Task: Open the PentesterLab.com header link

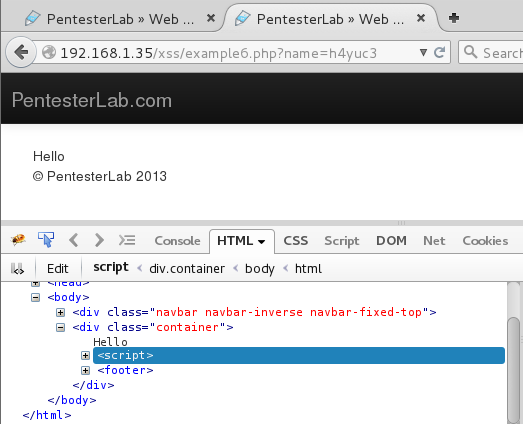Action: pos(92,100)
